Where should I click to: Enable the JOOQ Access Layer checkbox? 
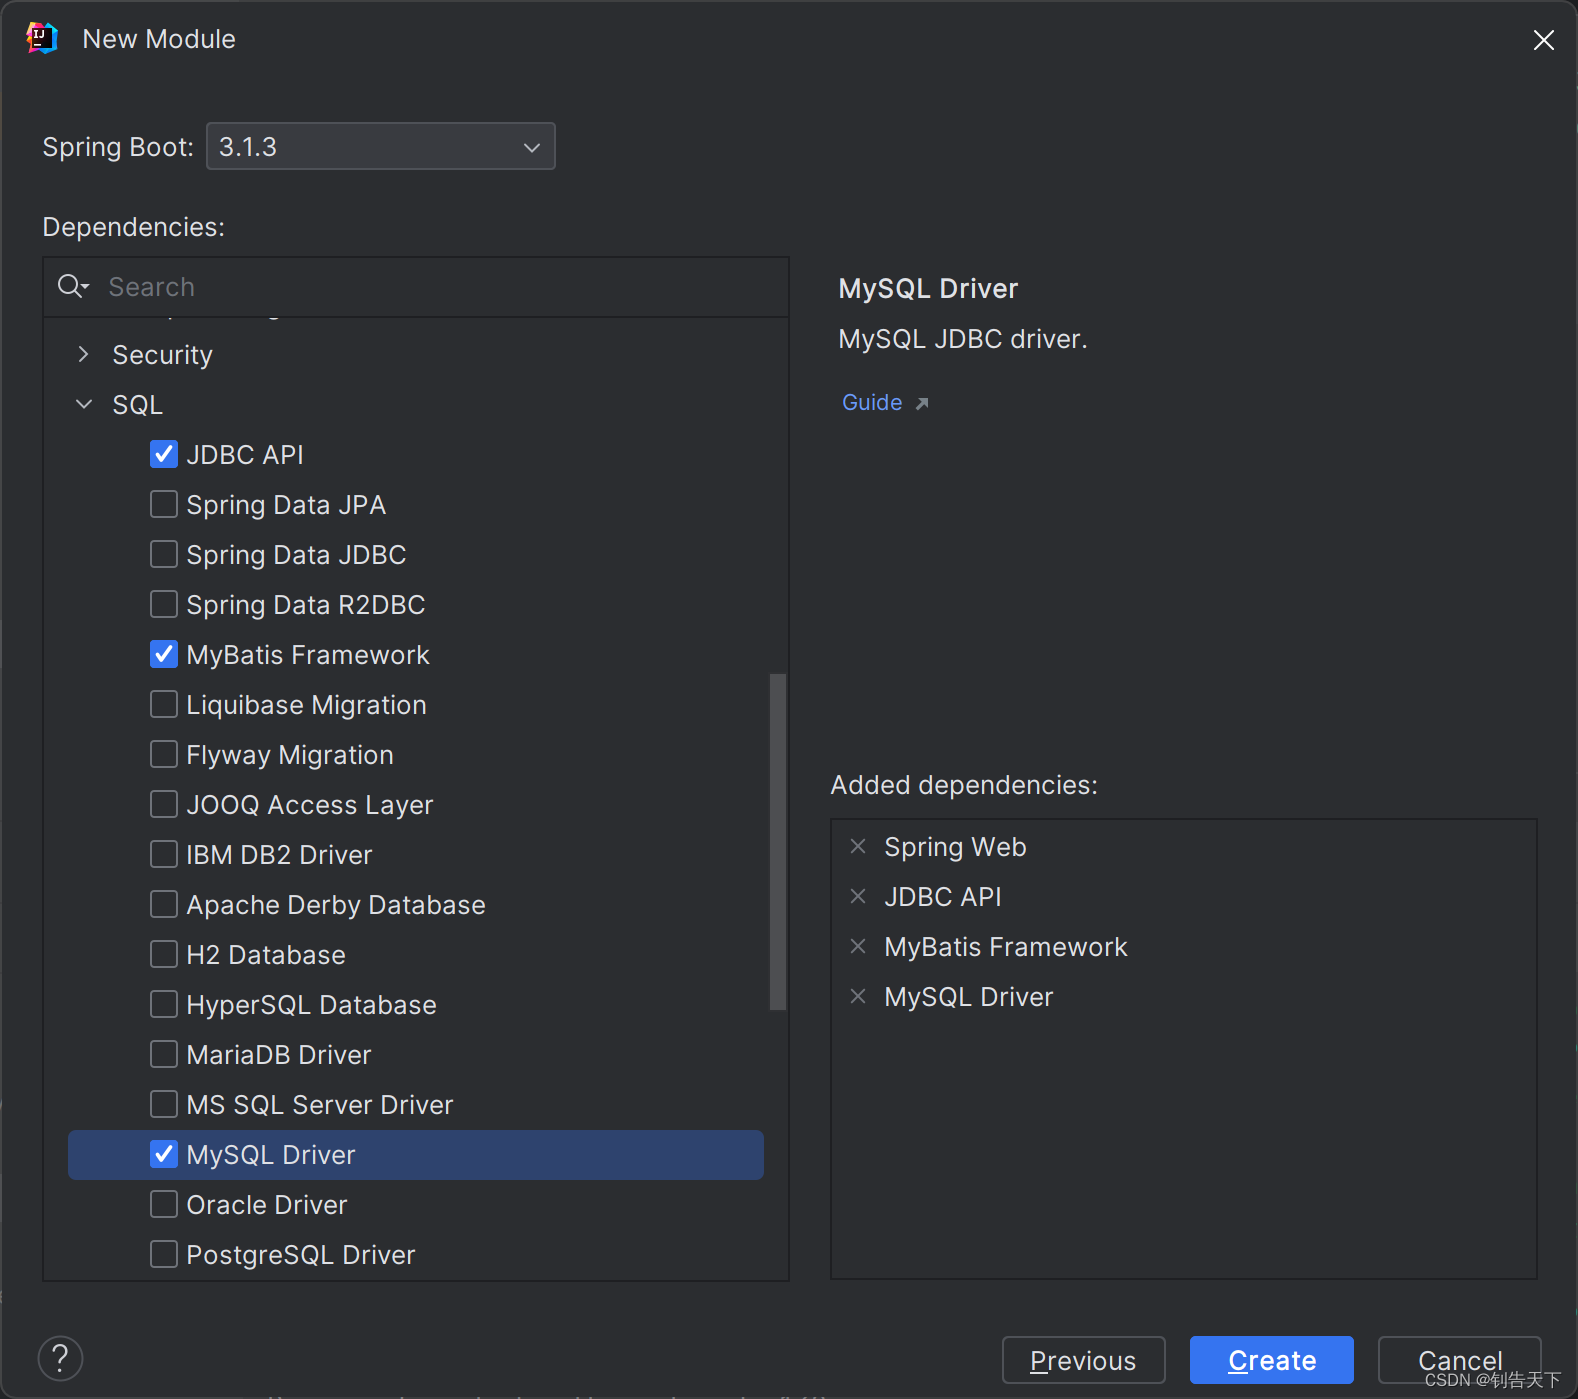point(164,804)
